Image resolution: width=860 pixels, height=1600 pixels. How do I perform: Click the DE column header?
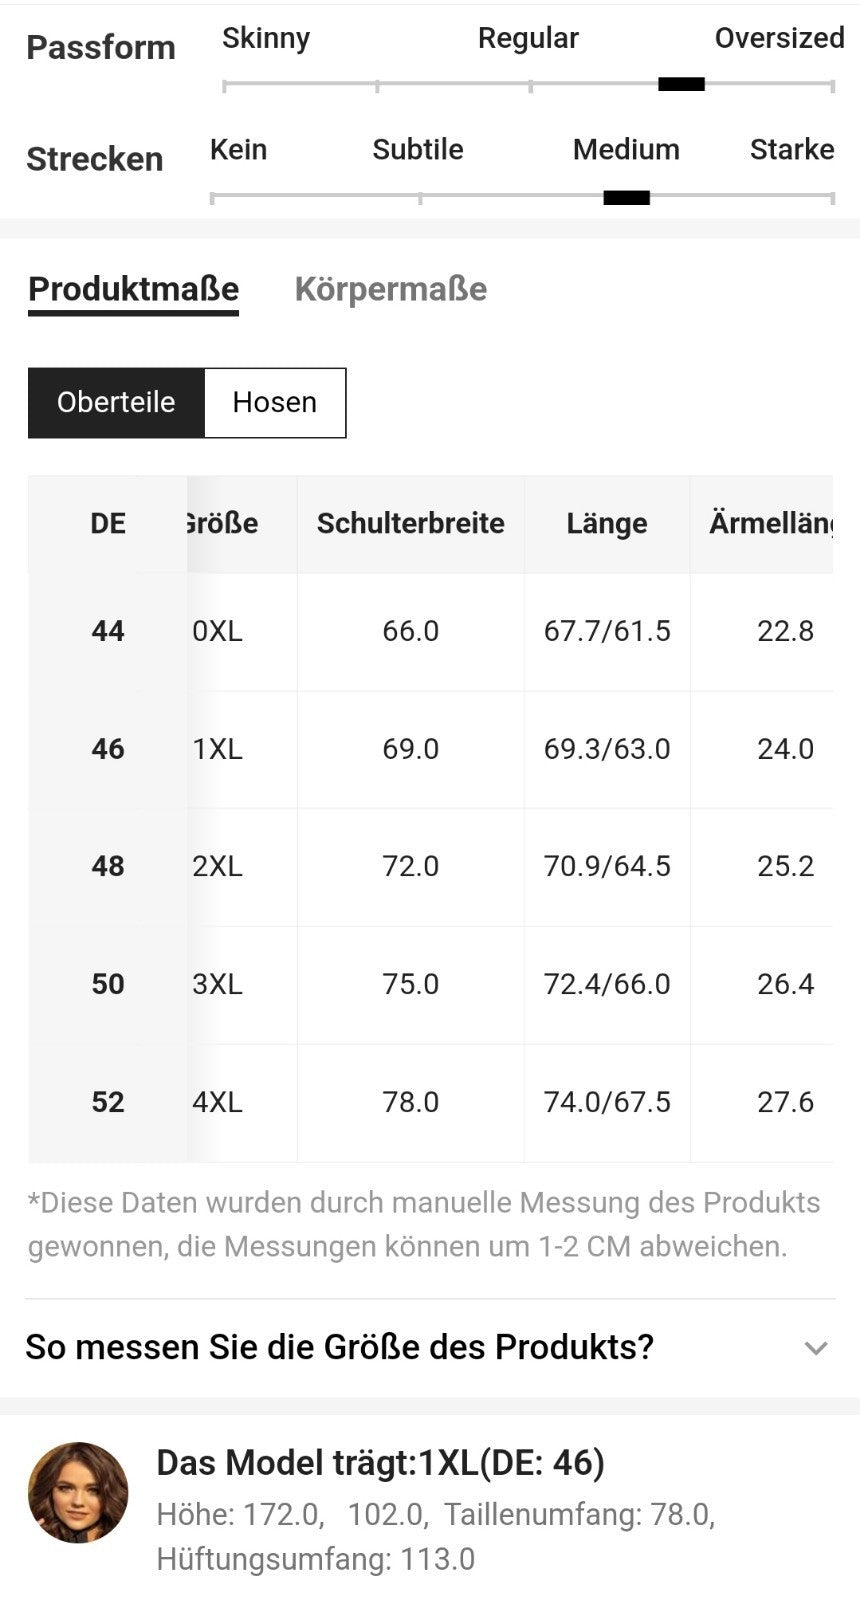(108, 523)
